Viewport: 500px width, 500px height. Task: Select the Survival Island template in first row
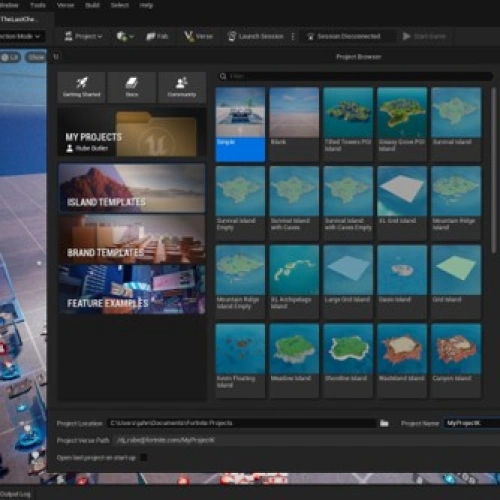pyautogui.click(x=456, y=124)
